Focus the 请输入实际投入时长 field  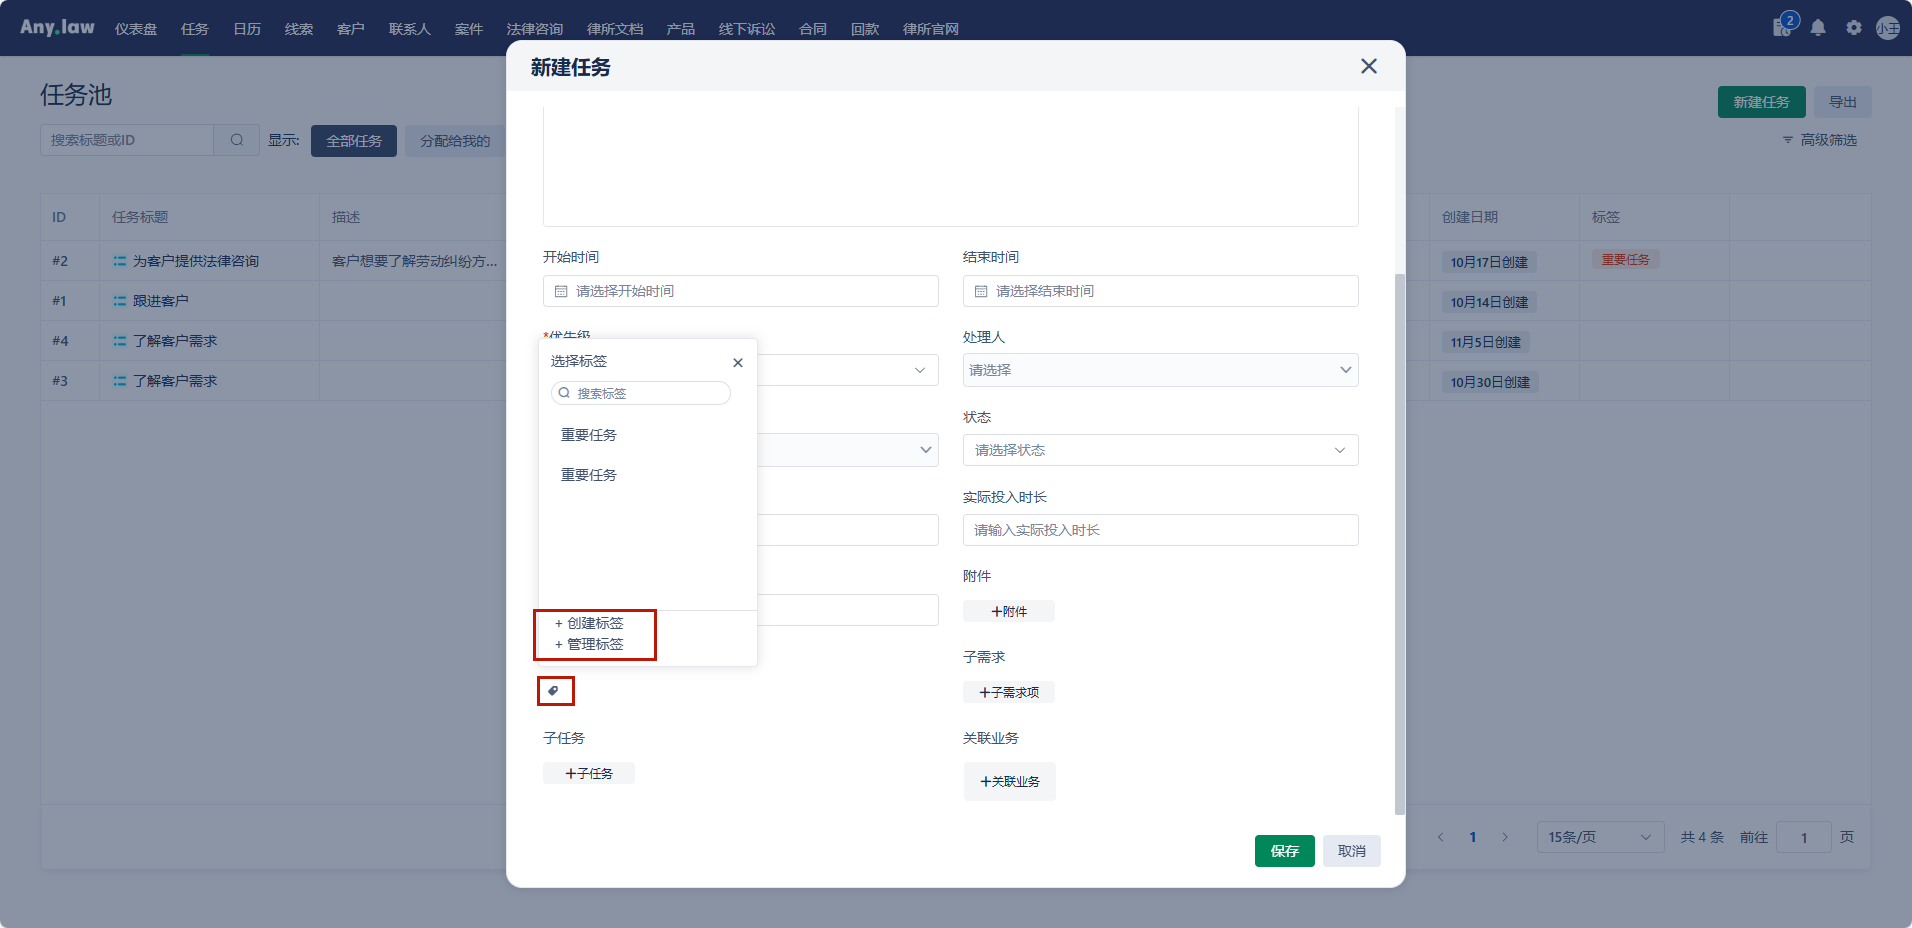click(x=1161, y=530)
